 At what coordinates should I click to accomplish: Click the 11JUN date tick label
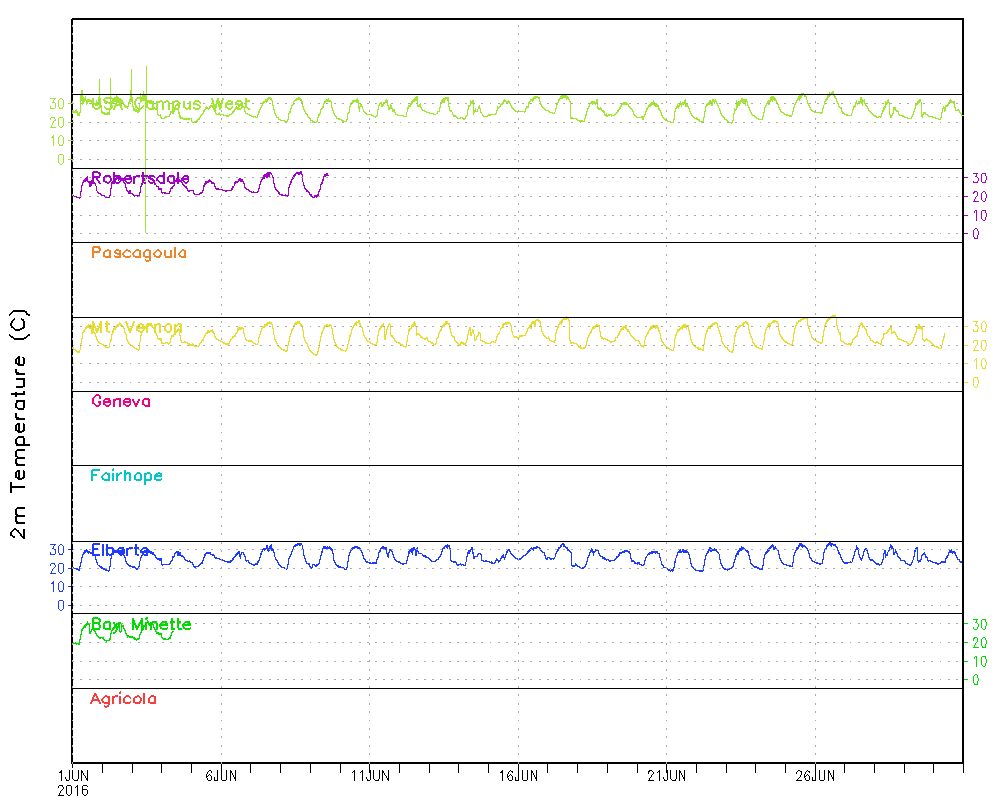click(369, 775)
